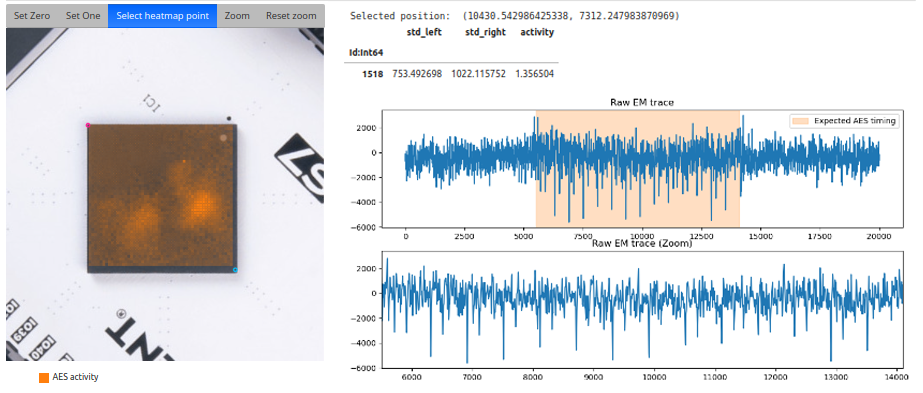Click the cyan marker at chip corner
This screenshot has height=393, width=923.
point(235,270)
